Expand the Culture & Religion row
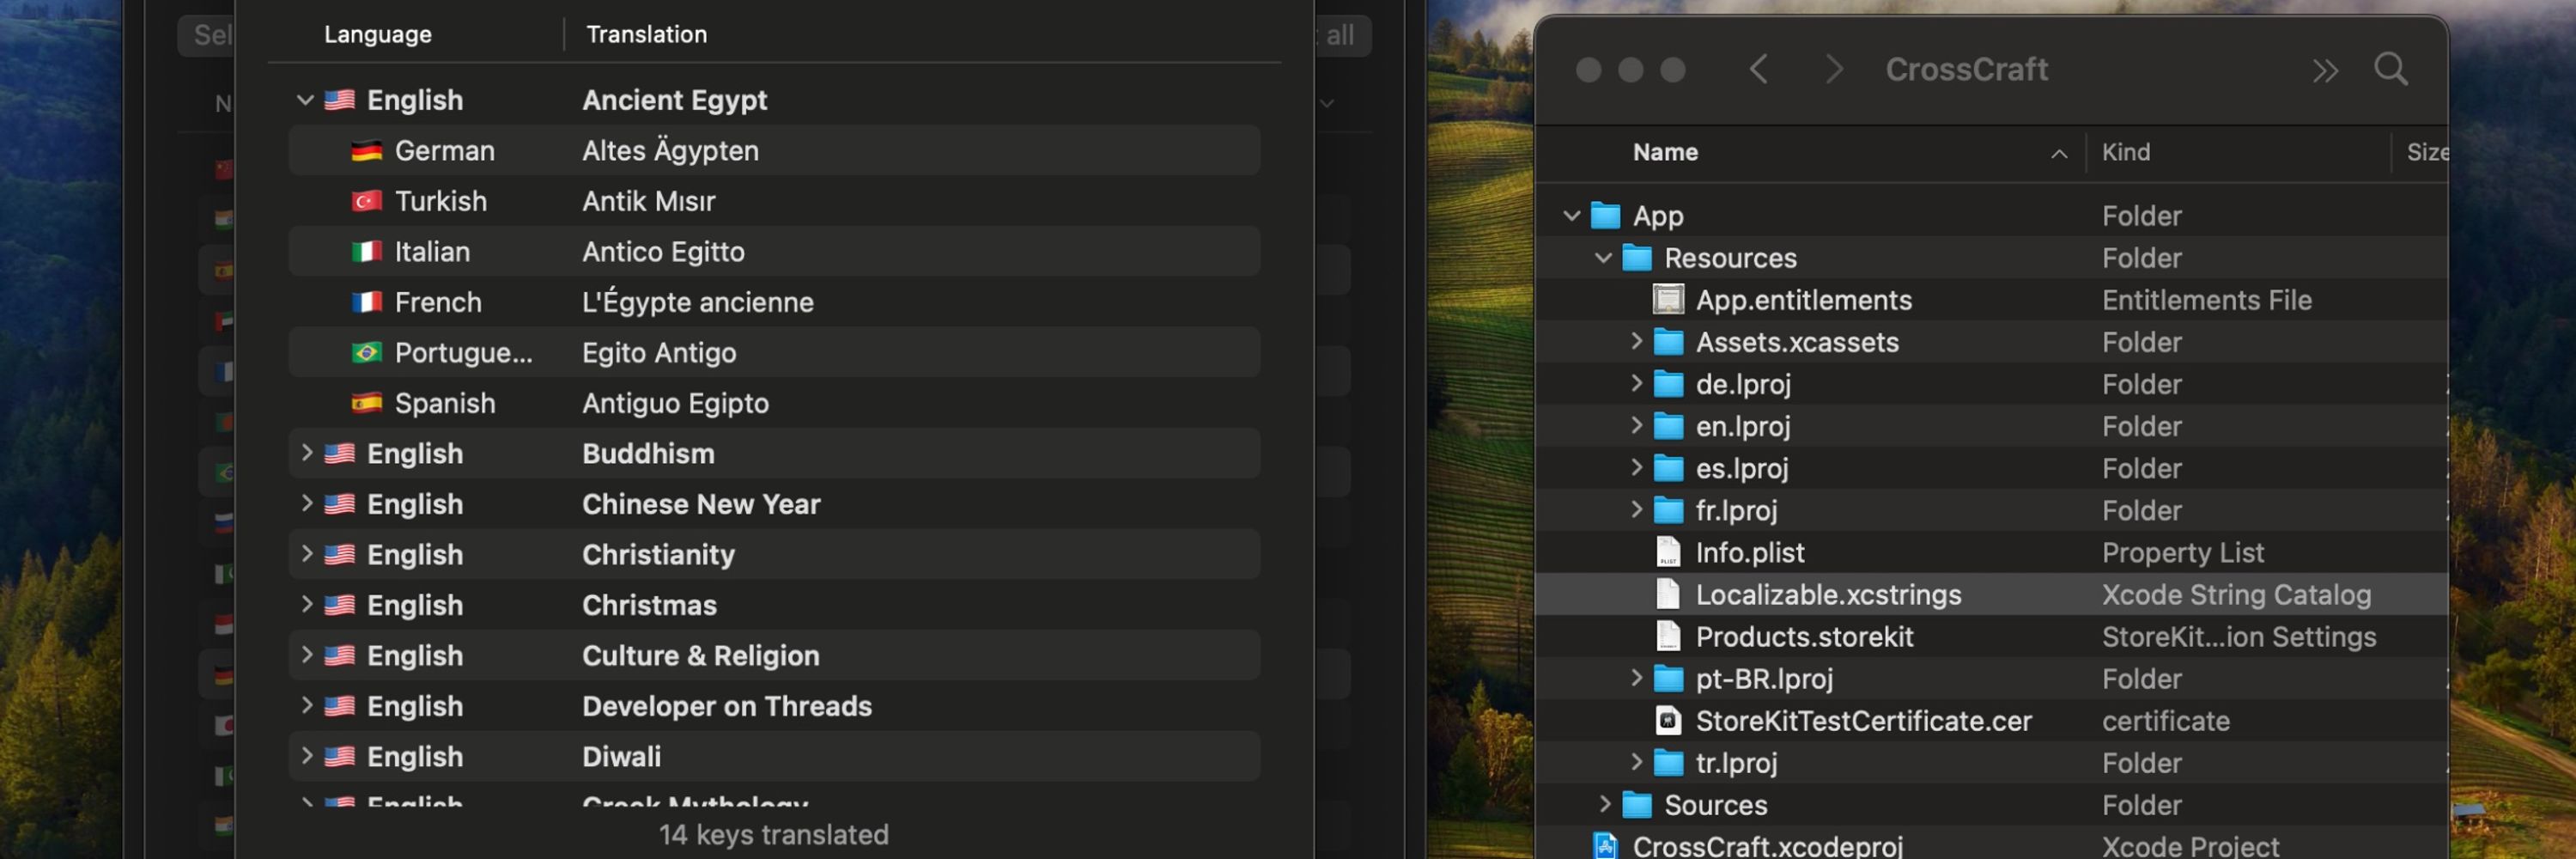This screenshot has height=859, width=2576. [307, 655]
